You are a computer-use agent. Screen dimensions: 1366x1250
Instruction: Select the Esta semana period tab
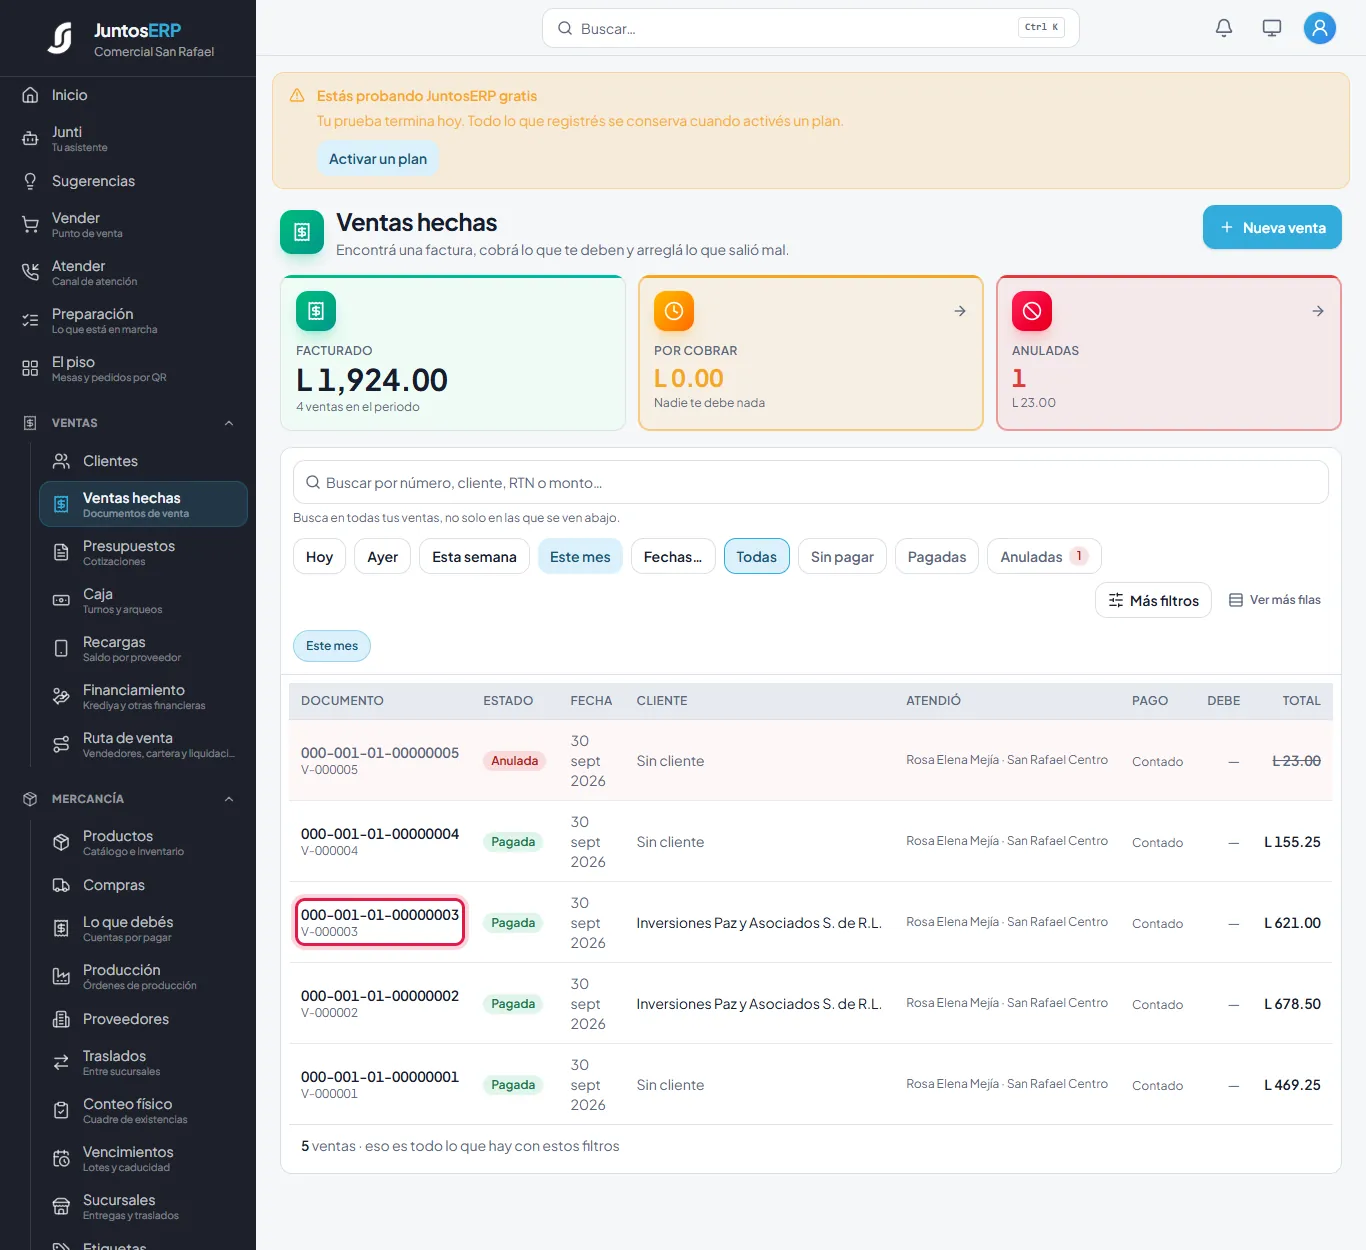point(474,557)
